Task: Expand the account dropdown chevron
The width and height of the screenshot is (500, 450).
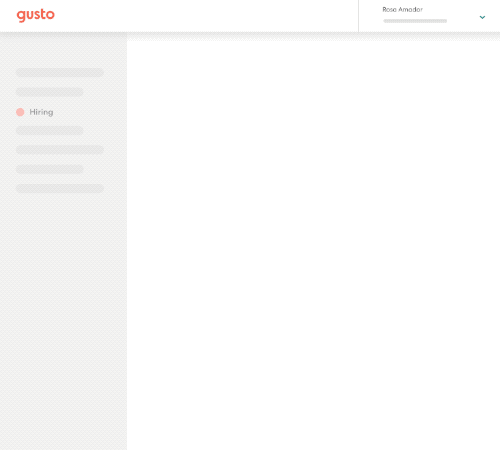Action: 482,17
